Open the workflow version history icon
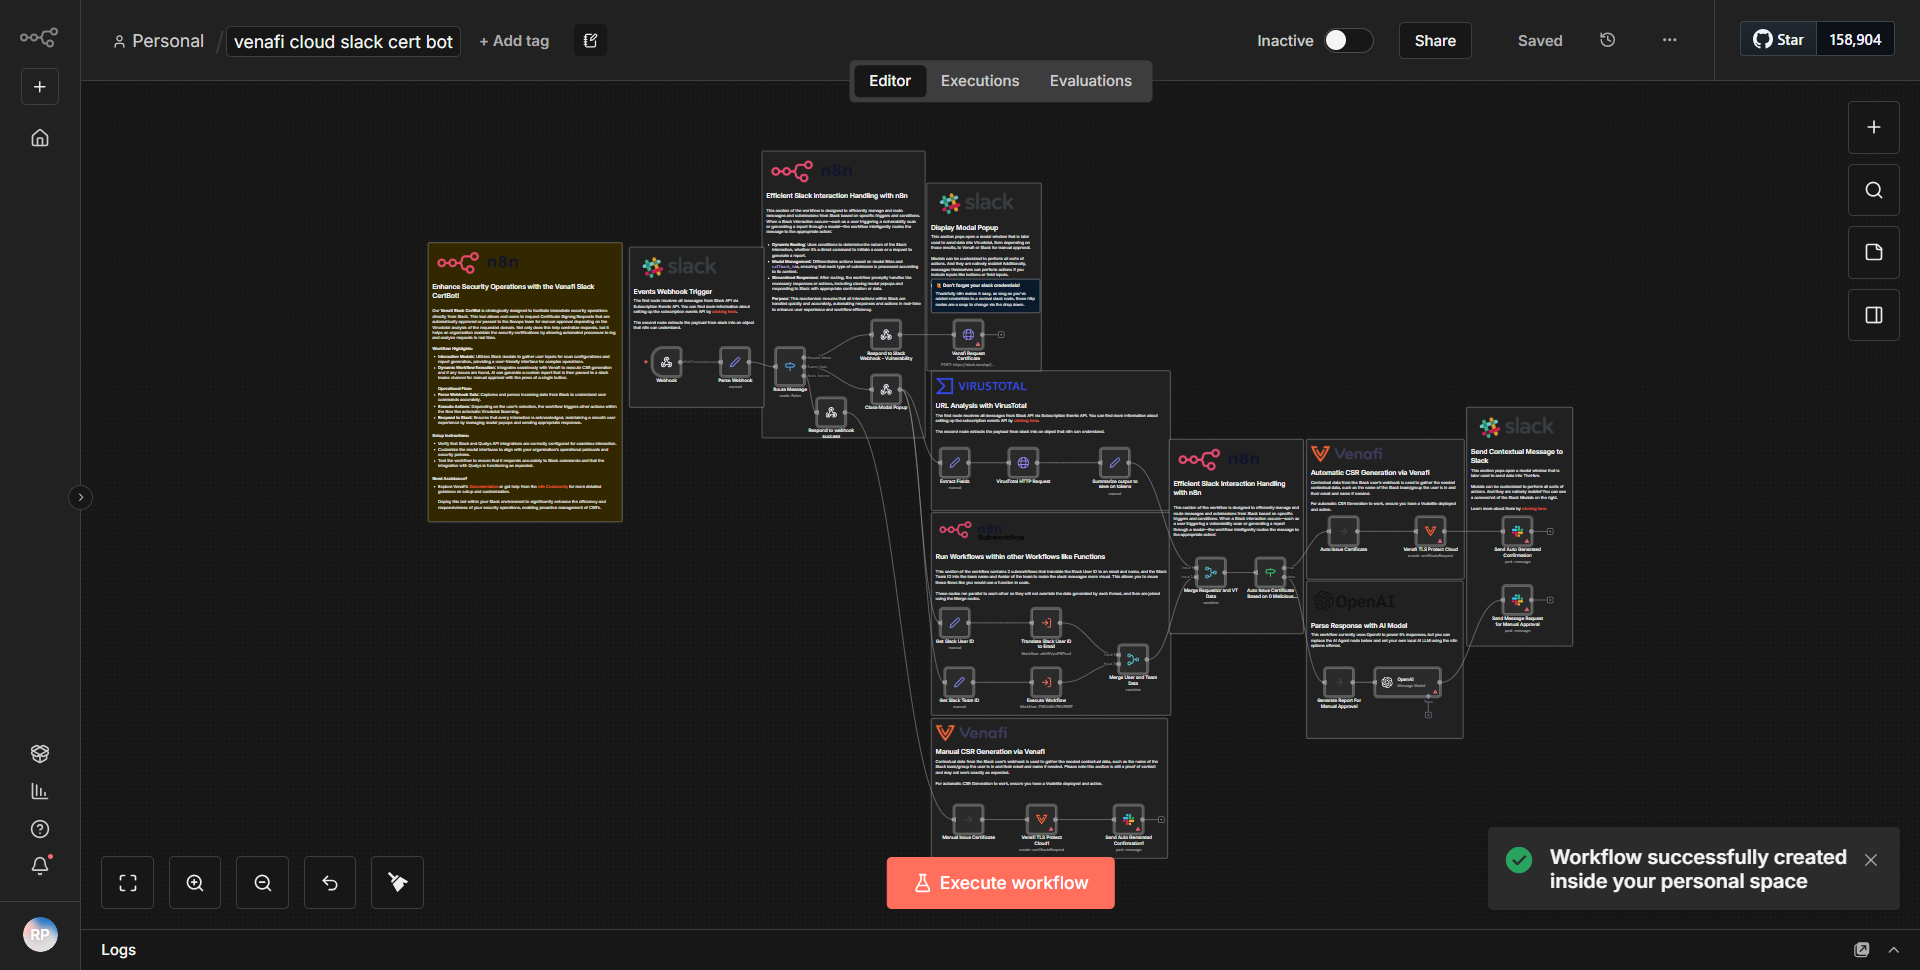1920x970 pixels. 1607,40
